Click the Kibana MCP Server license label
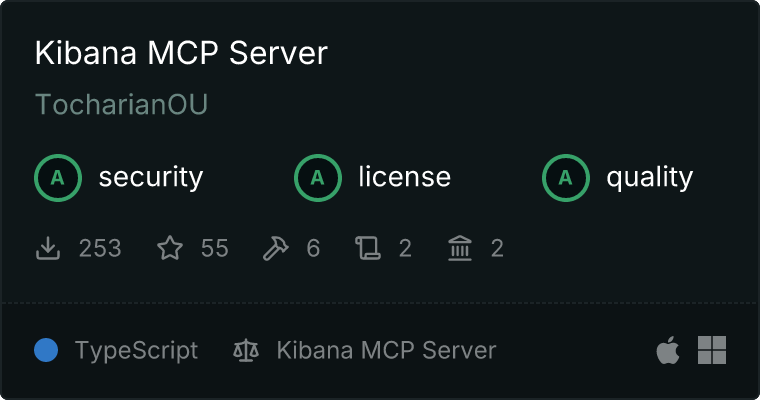This screenshot has height=400, width=760. 387,350
